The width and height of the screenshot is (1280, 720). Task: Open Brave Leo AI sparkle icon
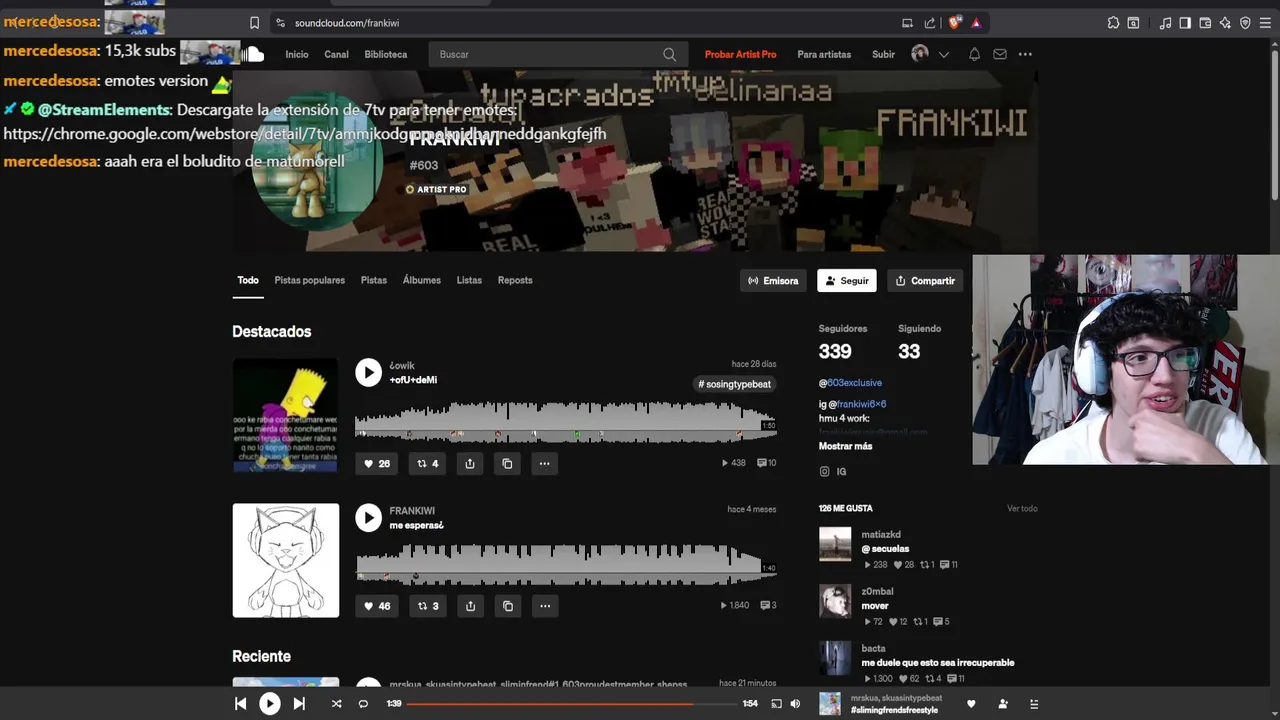[x=1225, y=23]
